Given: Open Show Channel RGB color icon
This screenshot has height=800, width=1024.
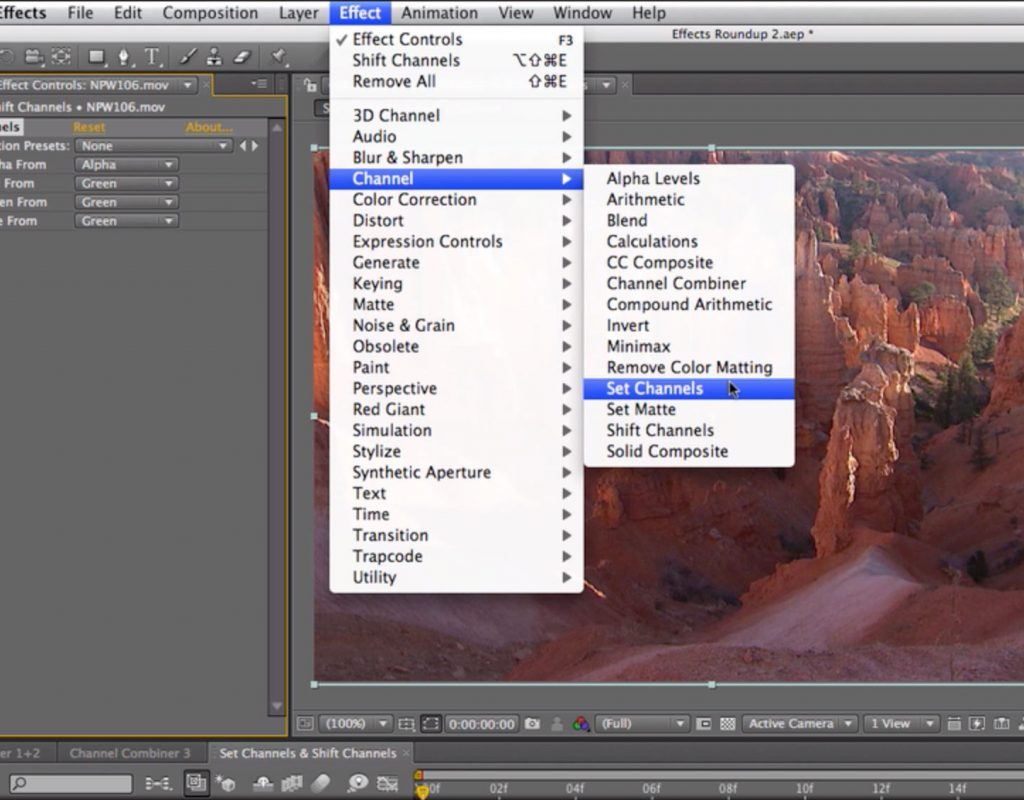Looking at the screenshot, I should click(x=581, y=724).
